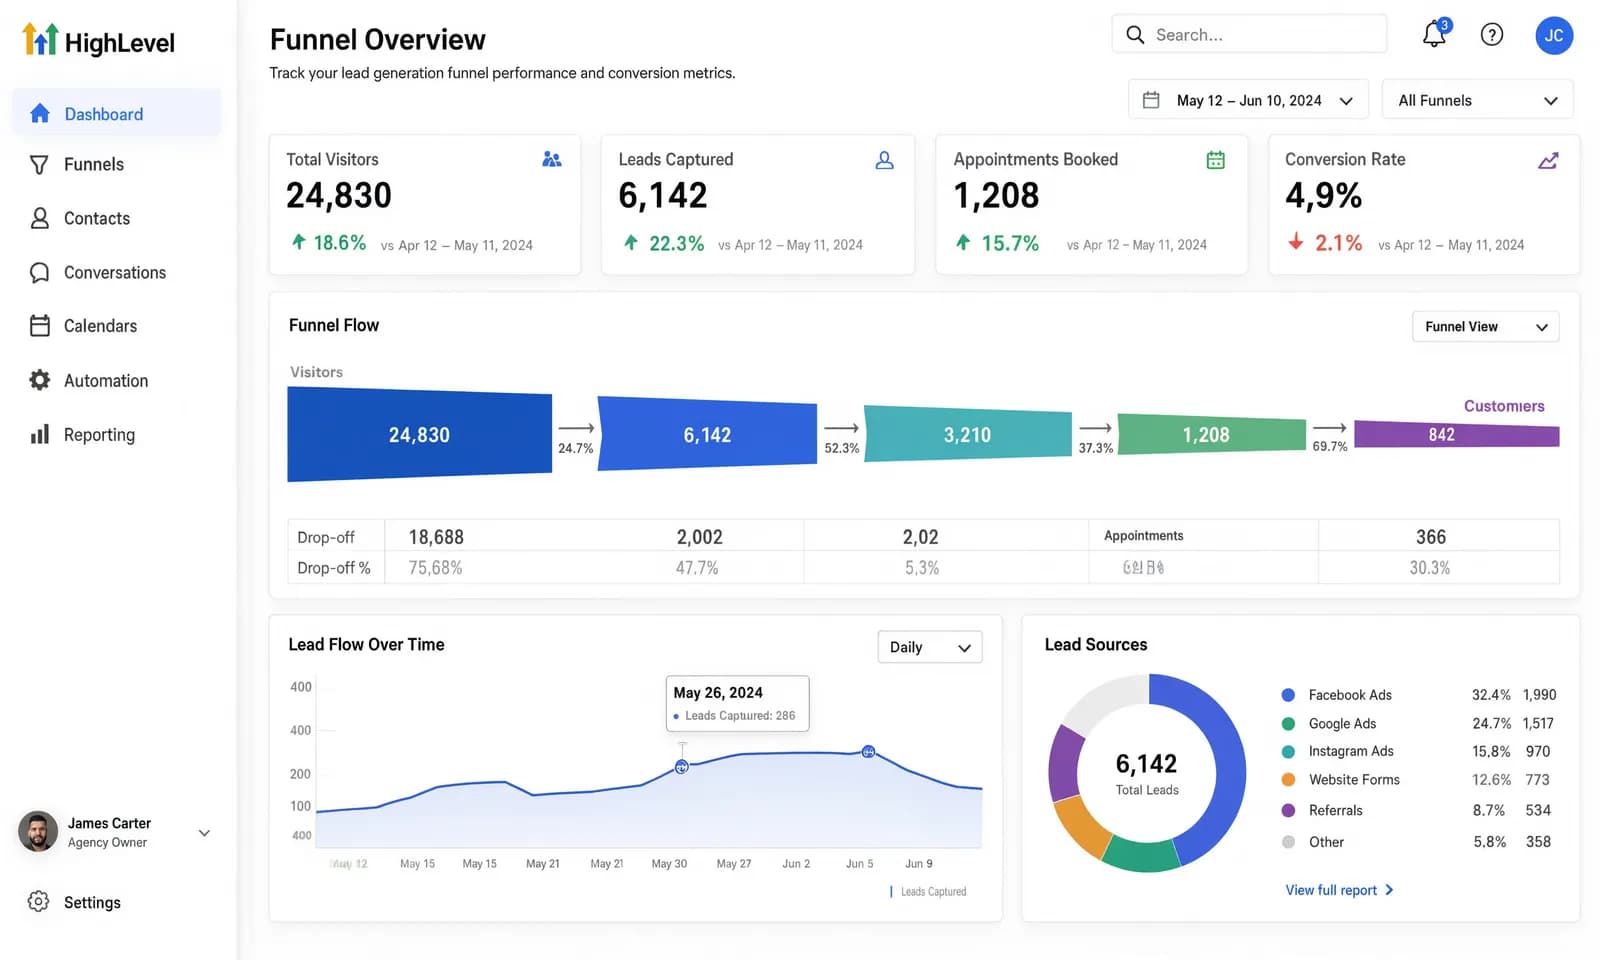Click the 3,210 teal funnel segment
Viewport: 1600px width, 960px height.
(x=967, y=434)
